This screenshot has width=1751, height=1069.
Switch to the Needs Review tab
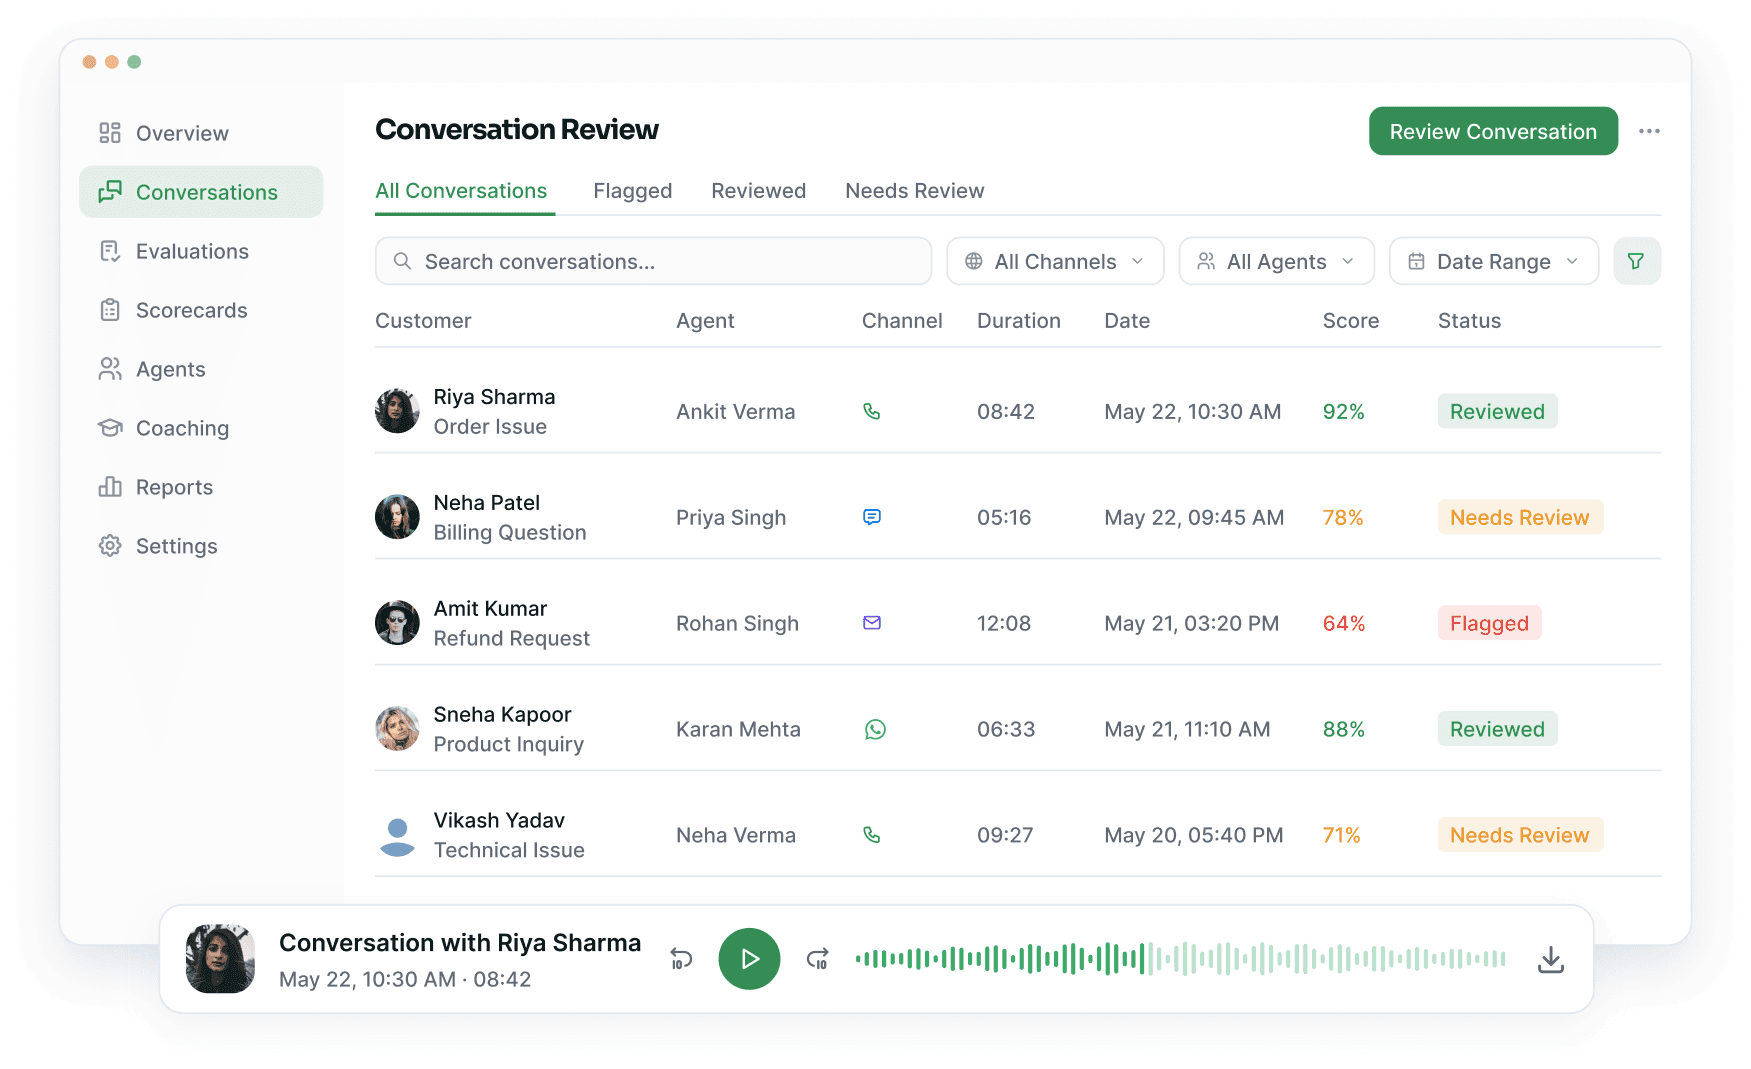pyautogui.click(x=914, y=191)
